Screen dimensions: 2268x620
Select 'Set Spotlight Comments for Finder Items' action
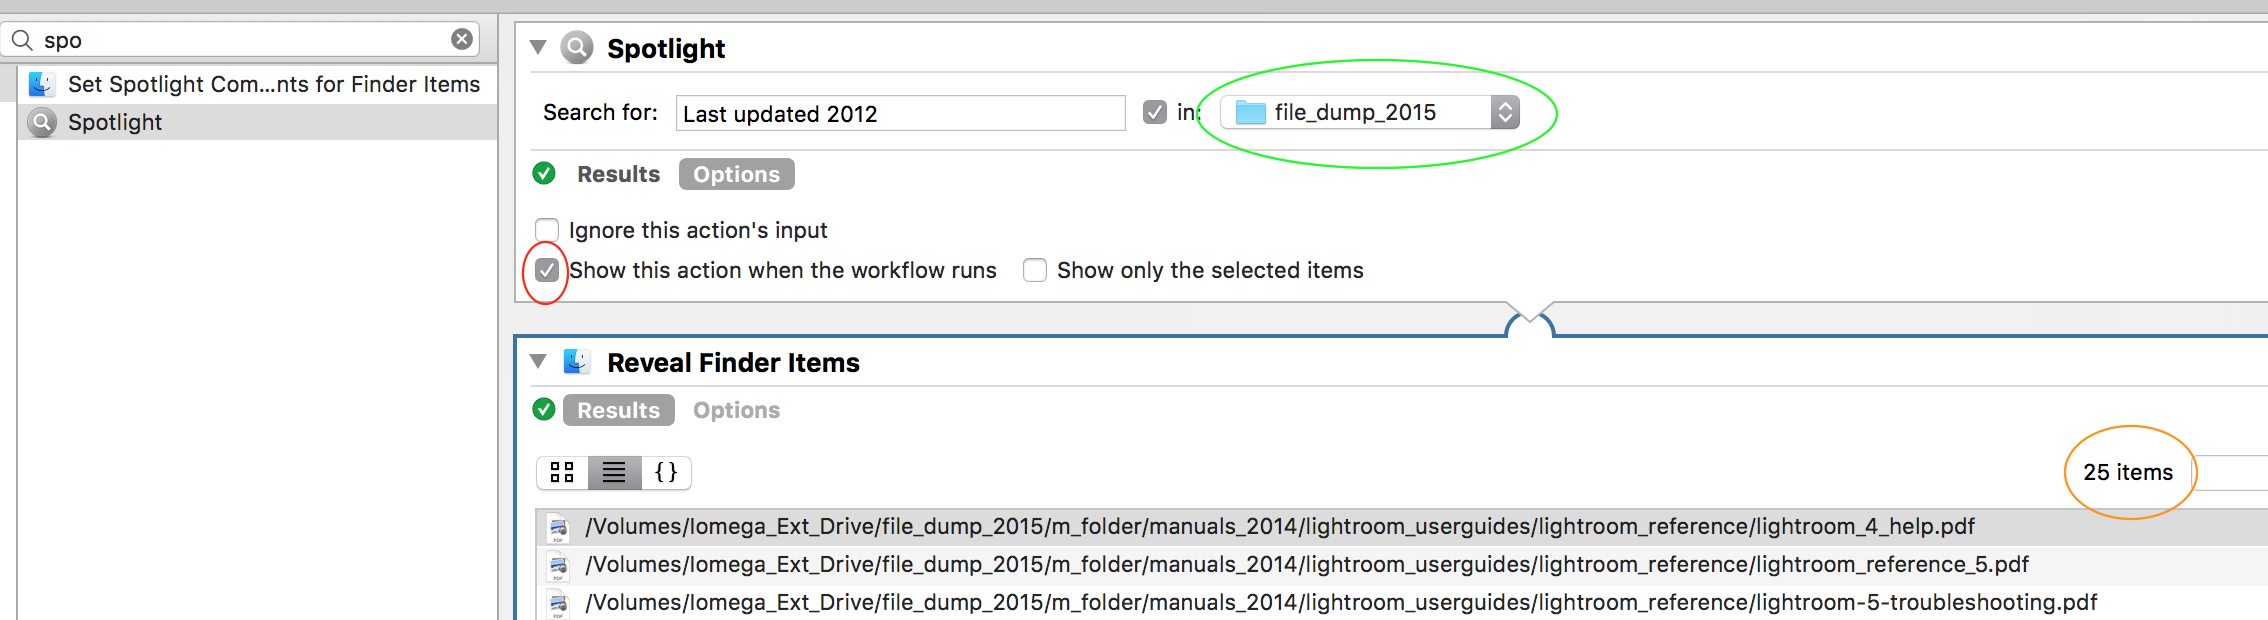pyautogui.click(x=258, y=84)
